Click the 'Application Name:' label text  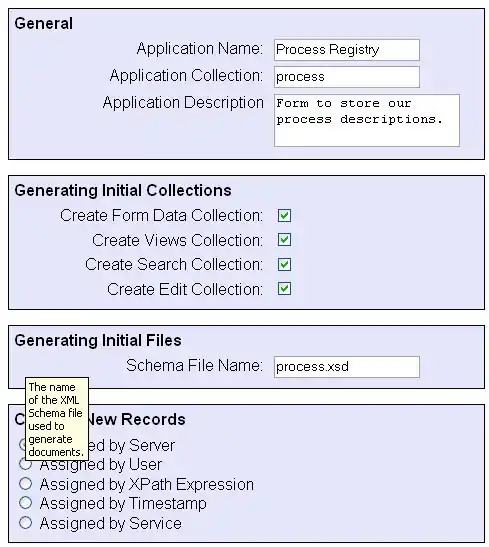coord(200,48)
